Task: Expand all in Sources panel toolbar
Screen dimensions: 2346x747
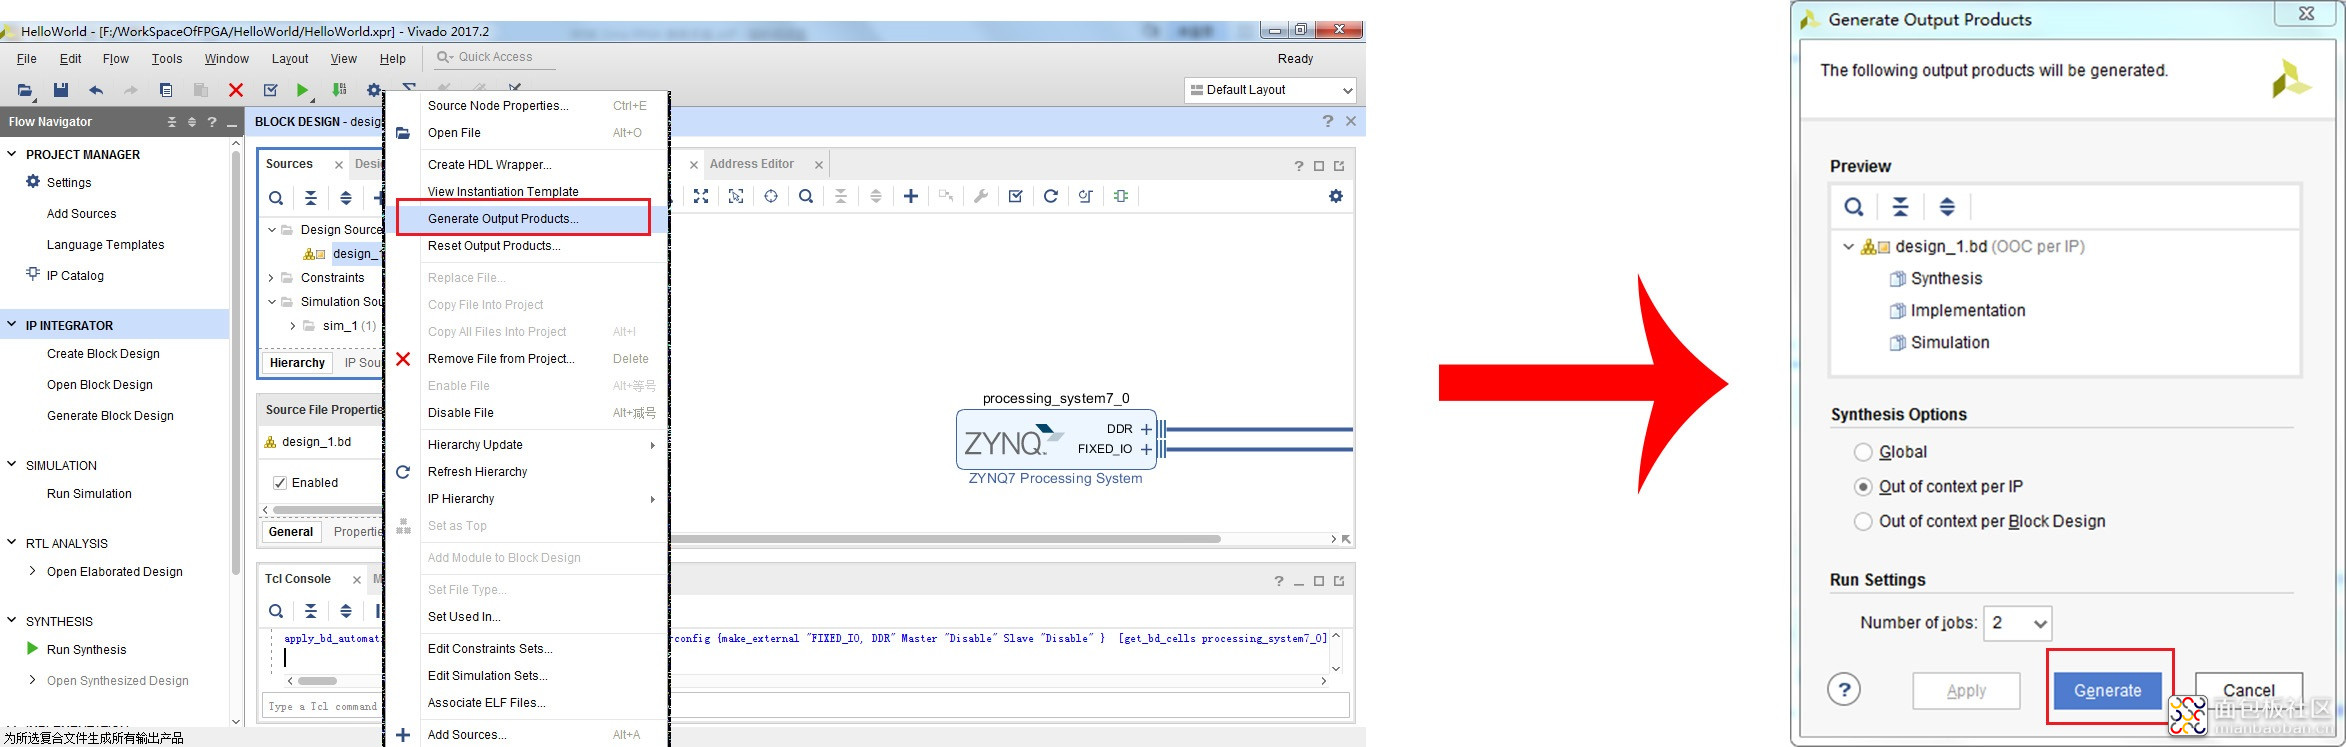Action: point(346,198)
